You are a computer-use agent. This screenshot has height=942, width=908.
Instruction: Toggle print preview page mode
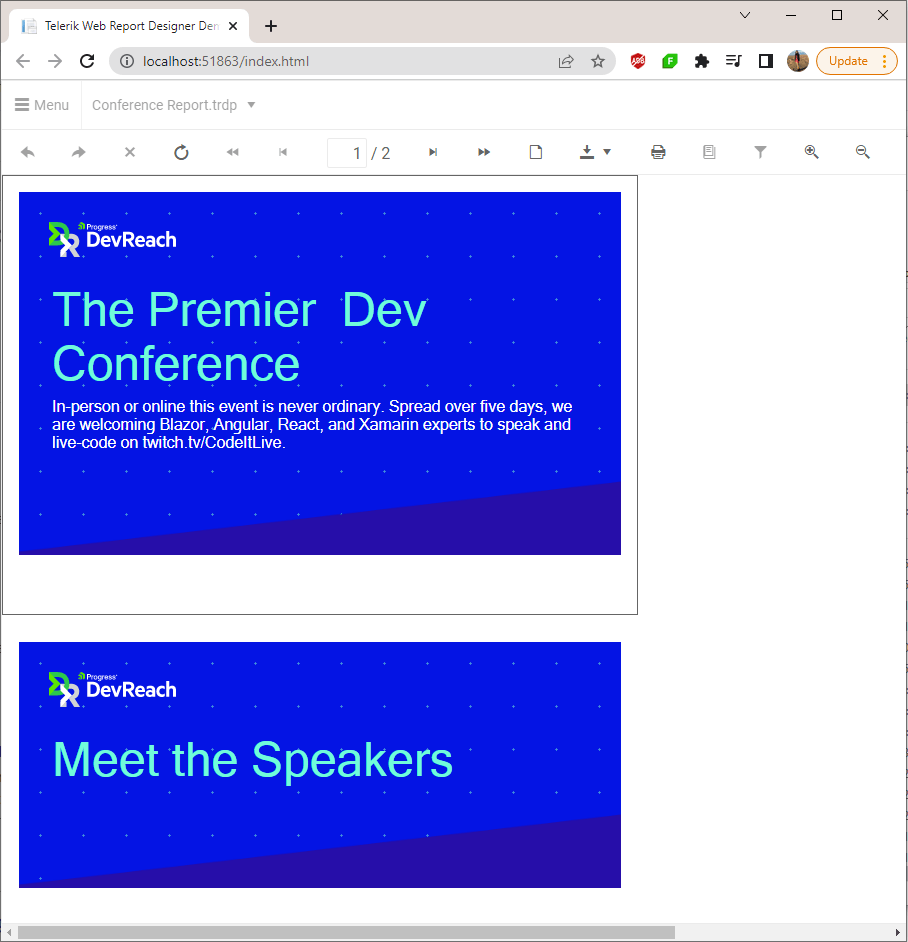click(x=535, y=153)
